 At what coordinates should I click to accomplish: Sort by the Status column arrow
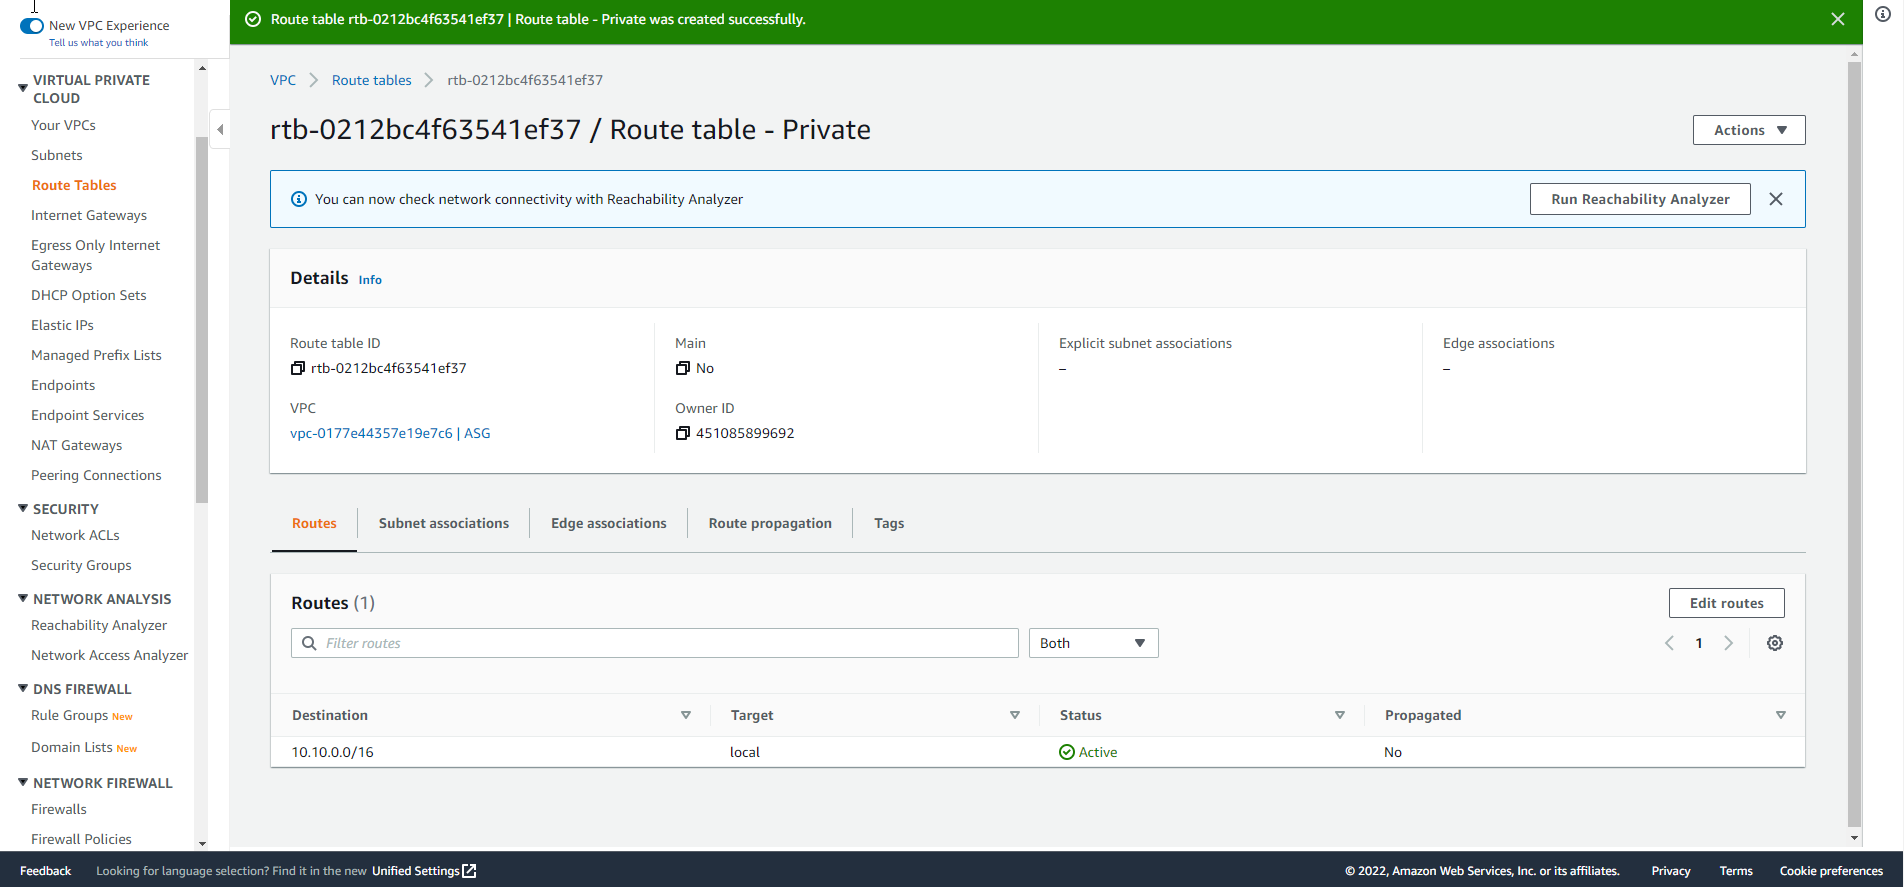1340,715
